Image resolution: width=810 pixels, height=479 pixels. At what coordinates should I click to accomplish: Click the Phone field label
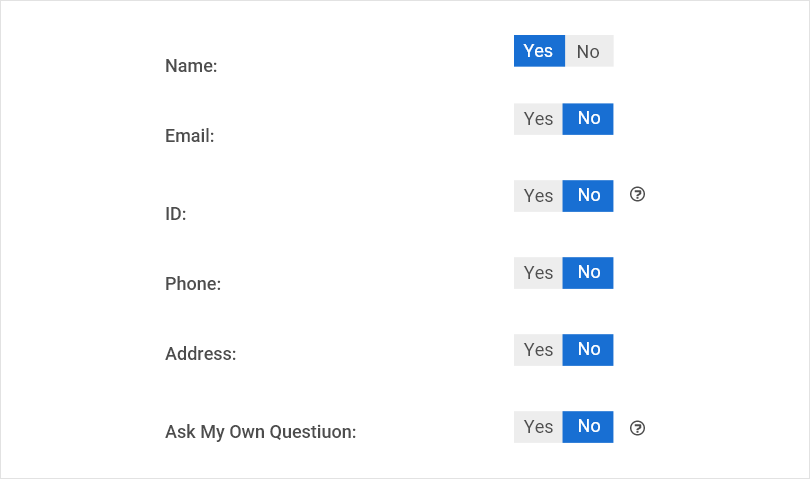193,284
